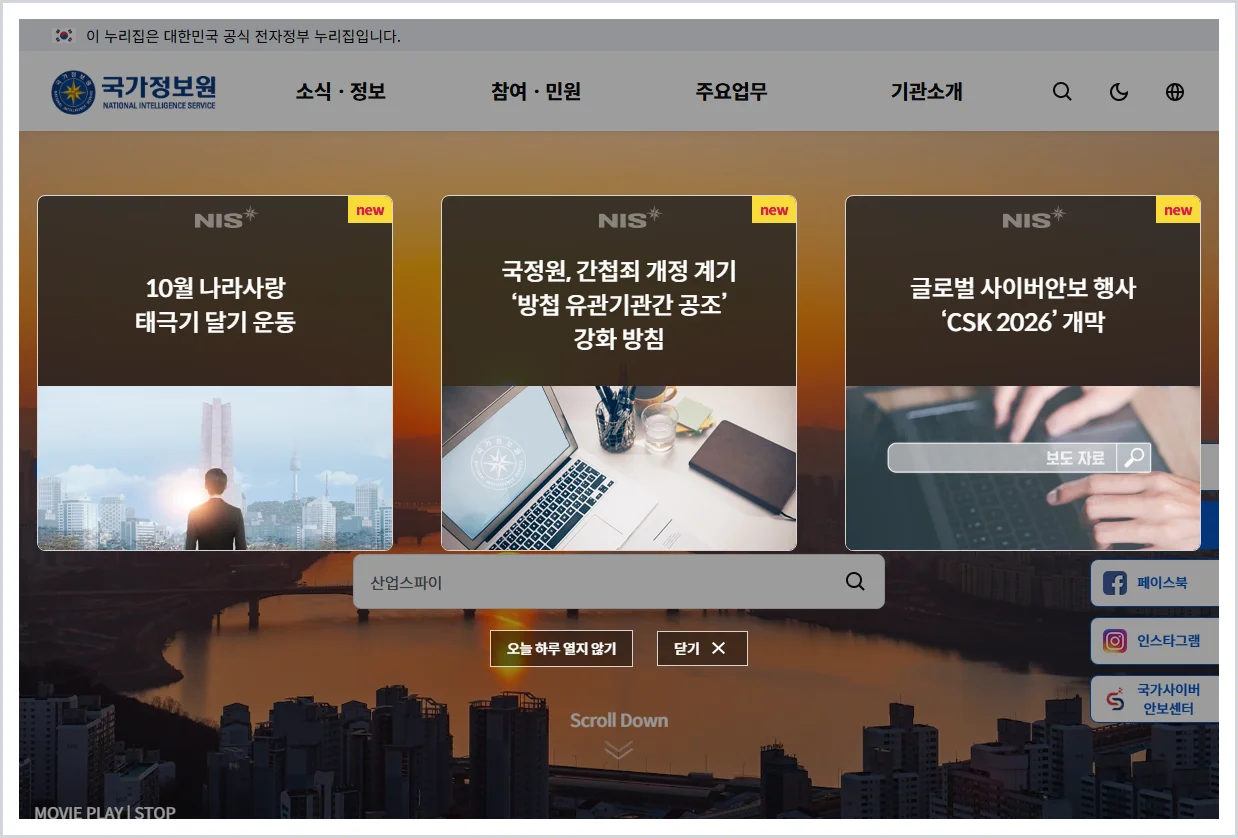Open 국가사이버 안보센터 link
Viewport: 1238px width, 838px height.
(x=1155, y=699)
